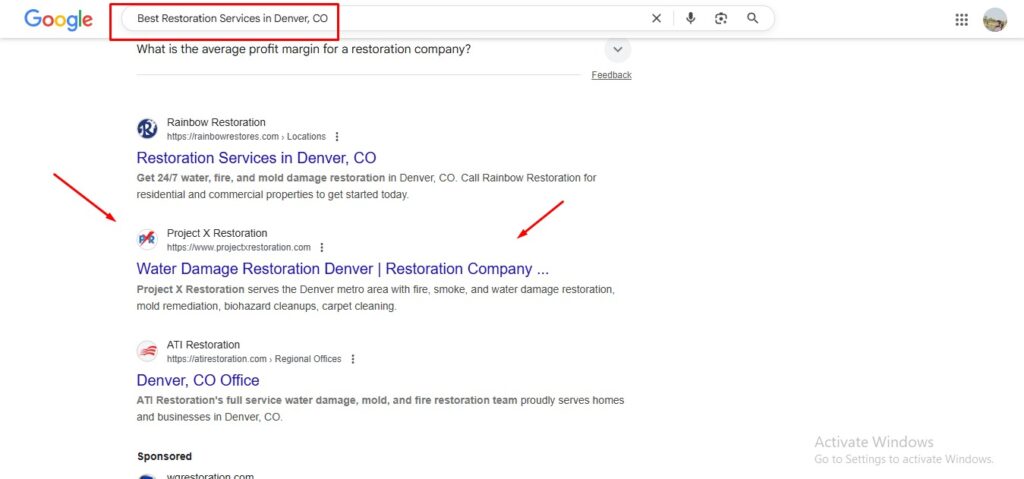1024x479 pixels.
Task: Open more options for the Project X Restoration result
Action: 322,248
